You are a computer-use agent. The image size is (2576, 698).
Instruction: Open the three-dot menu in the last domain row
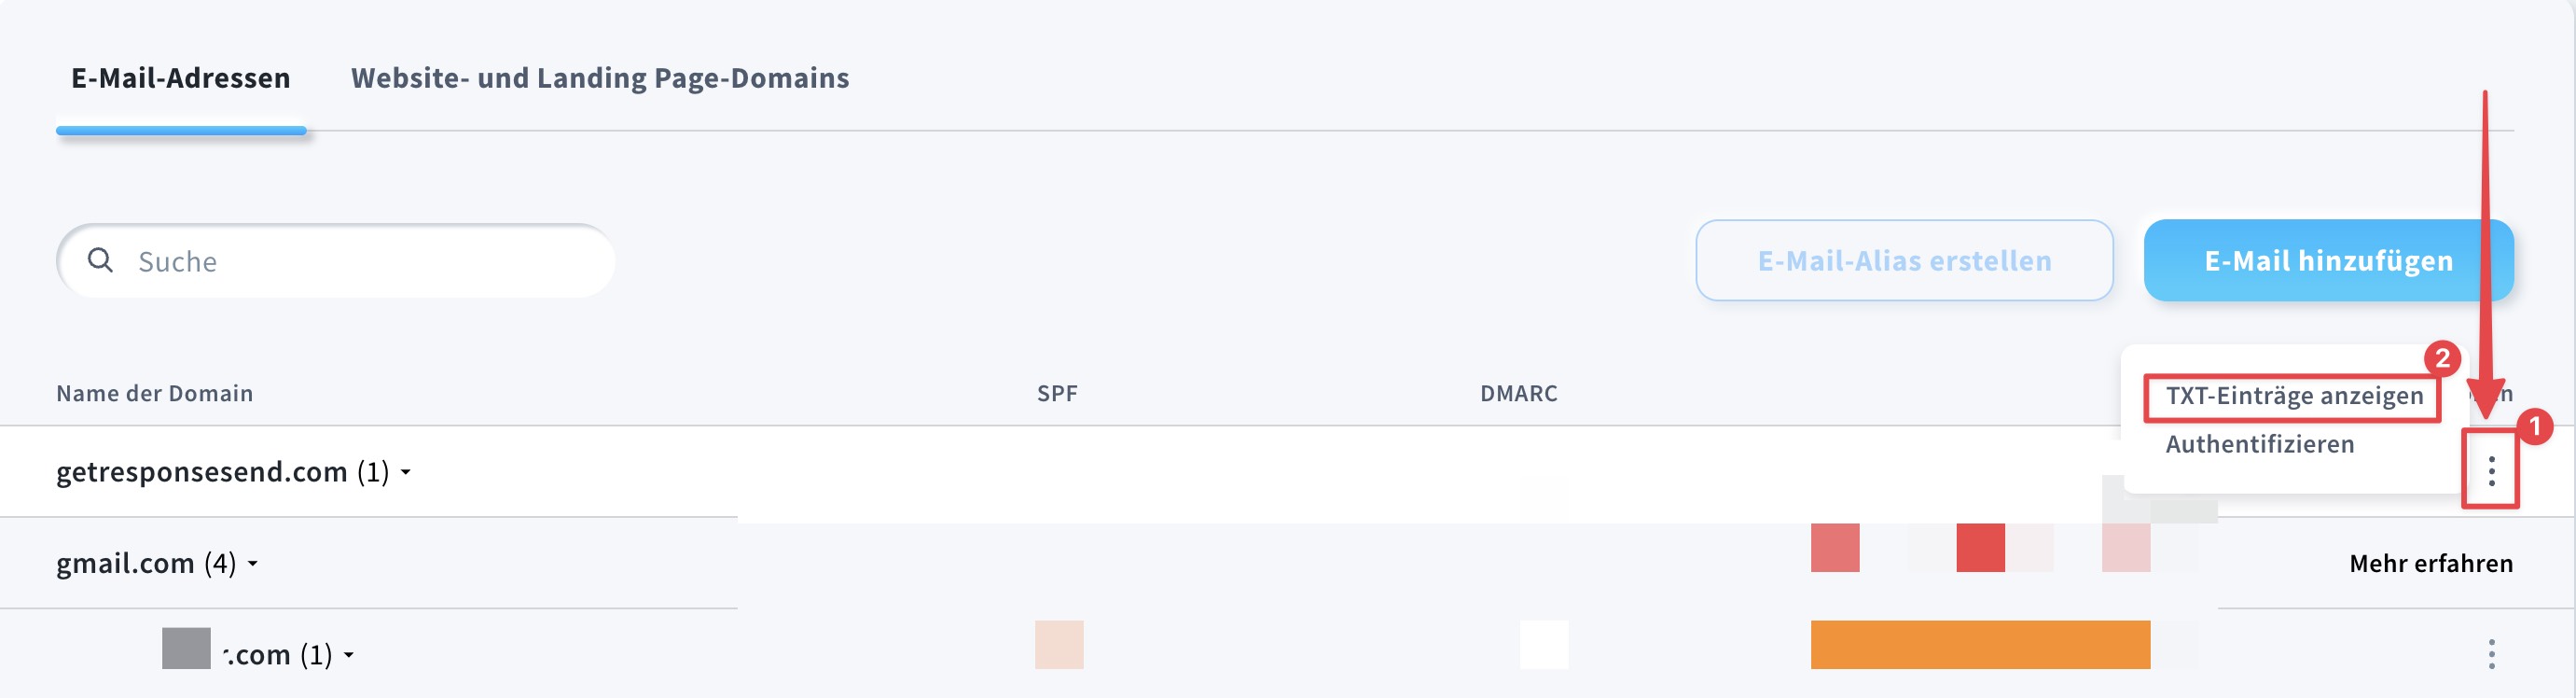(x=2490, y=654)
